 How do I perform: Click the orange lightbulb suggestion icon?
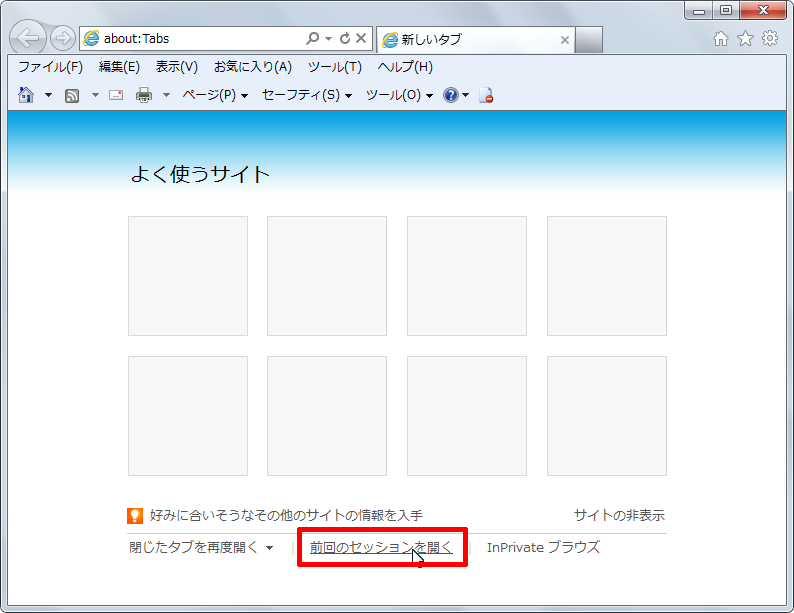[x=135, y=516]
